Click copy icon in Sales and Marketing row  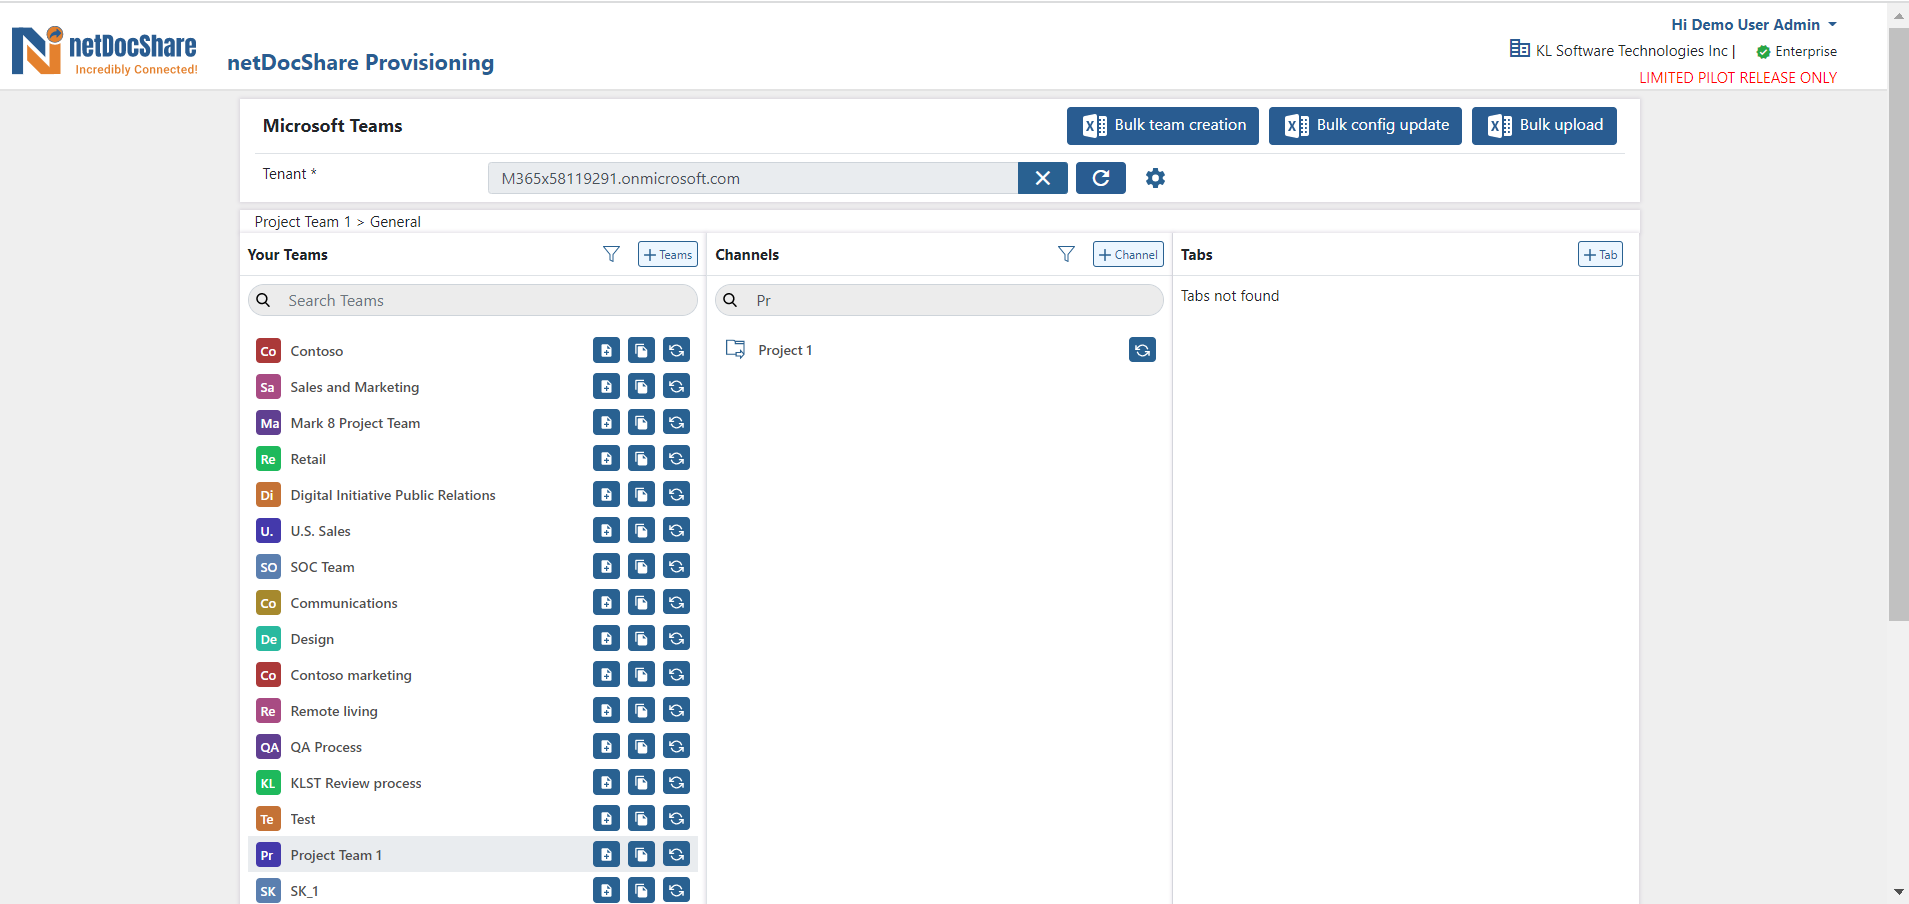(641, 386)
